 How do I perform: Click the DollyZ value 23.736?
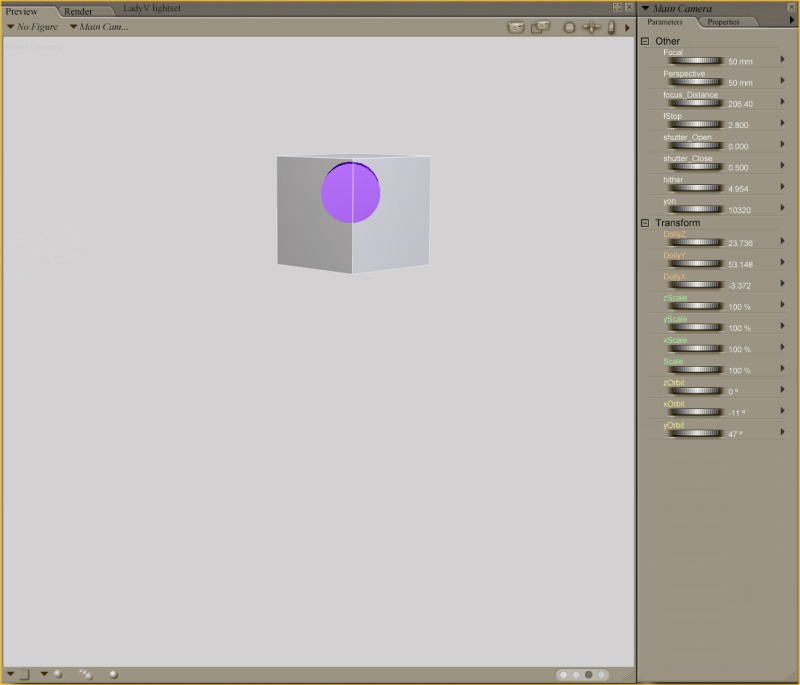click(x=740, y=243)
